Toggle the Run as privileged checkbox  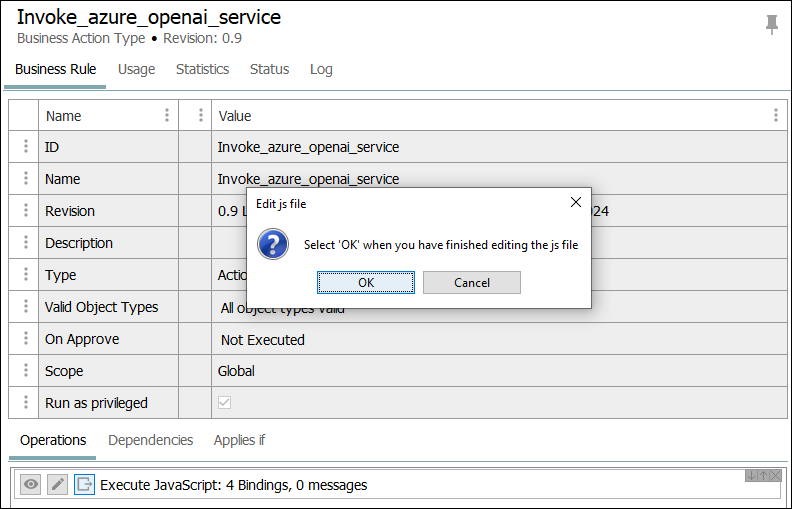(225, 403)
